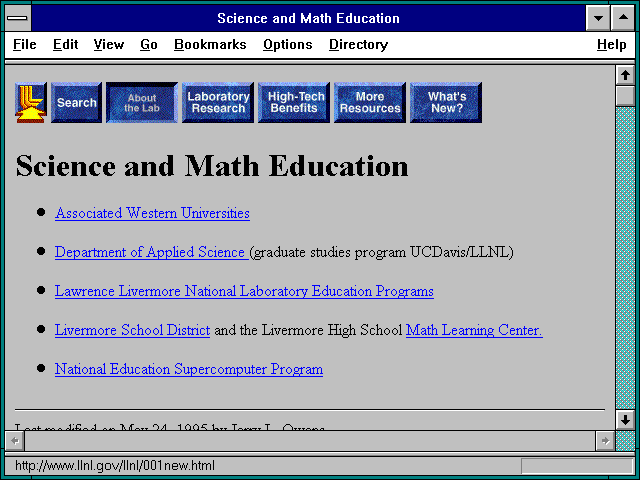Click the LLNL logo home icon
This screenshot has height=480, width=640.
(x=31, y=102)
